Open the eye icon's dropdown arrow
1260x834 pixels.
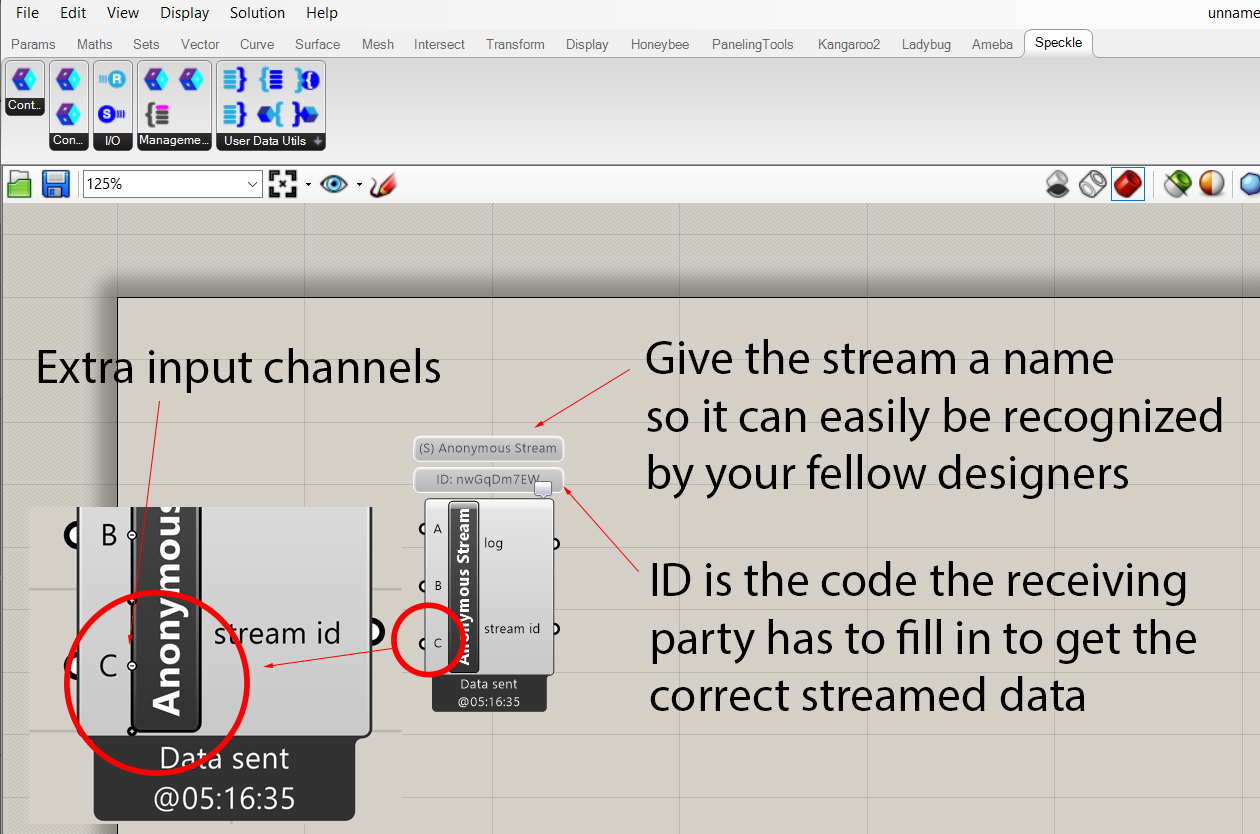click(x=358, y=184)
